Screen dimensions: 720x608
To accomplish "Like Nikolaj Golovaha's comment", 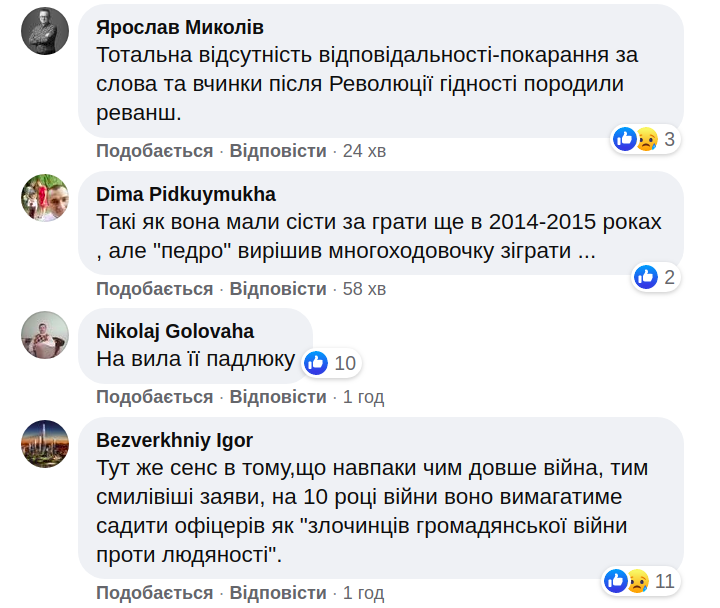I will click(x=154, y=397).
